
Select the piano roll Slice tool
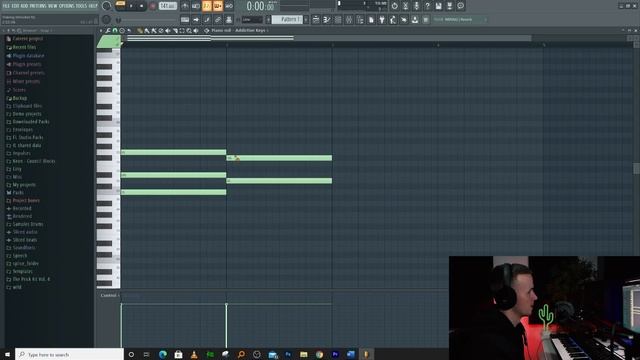[x=175, y=31]
